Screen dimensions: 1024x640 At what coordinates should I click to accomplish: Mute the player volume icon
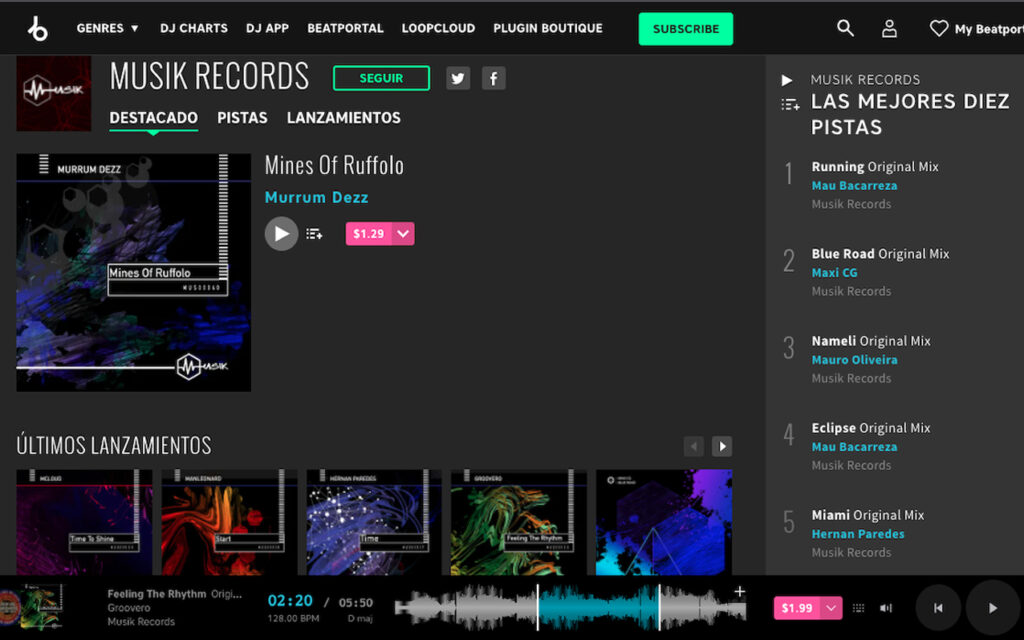[886, 608]
